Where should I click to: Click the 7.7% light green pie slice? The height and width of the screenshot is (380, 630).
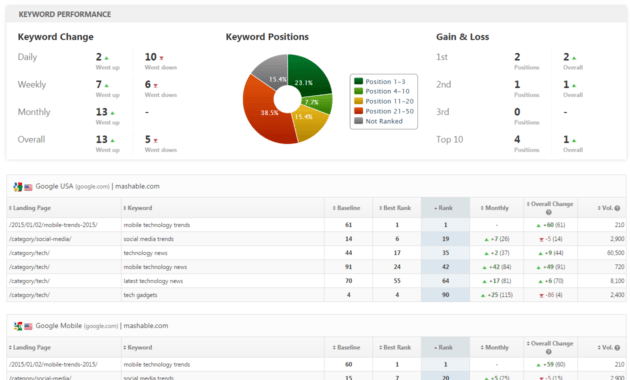319,104
